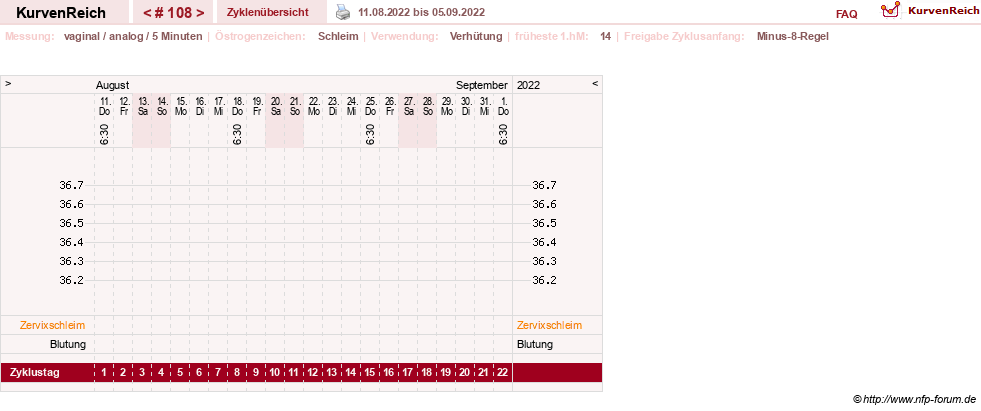The image size is (981, 411).
Task: Click cycle day 10 cell
Action: (x=275, y=373)
